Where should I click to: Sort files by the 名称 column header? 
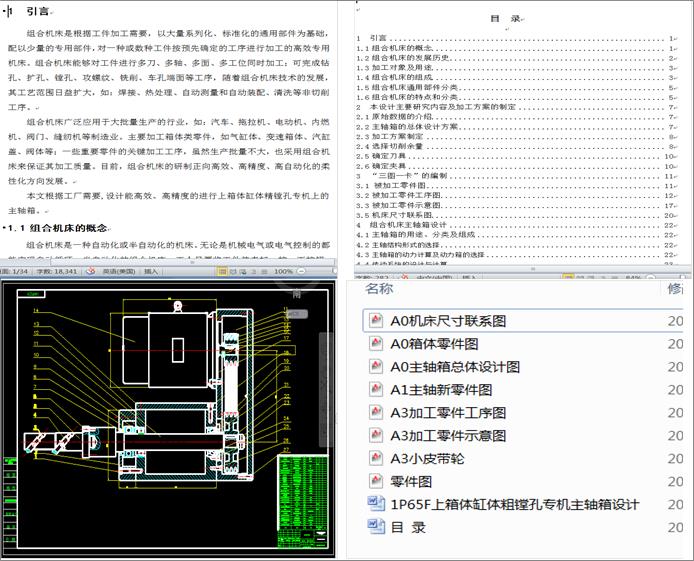click(379, 289)
